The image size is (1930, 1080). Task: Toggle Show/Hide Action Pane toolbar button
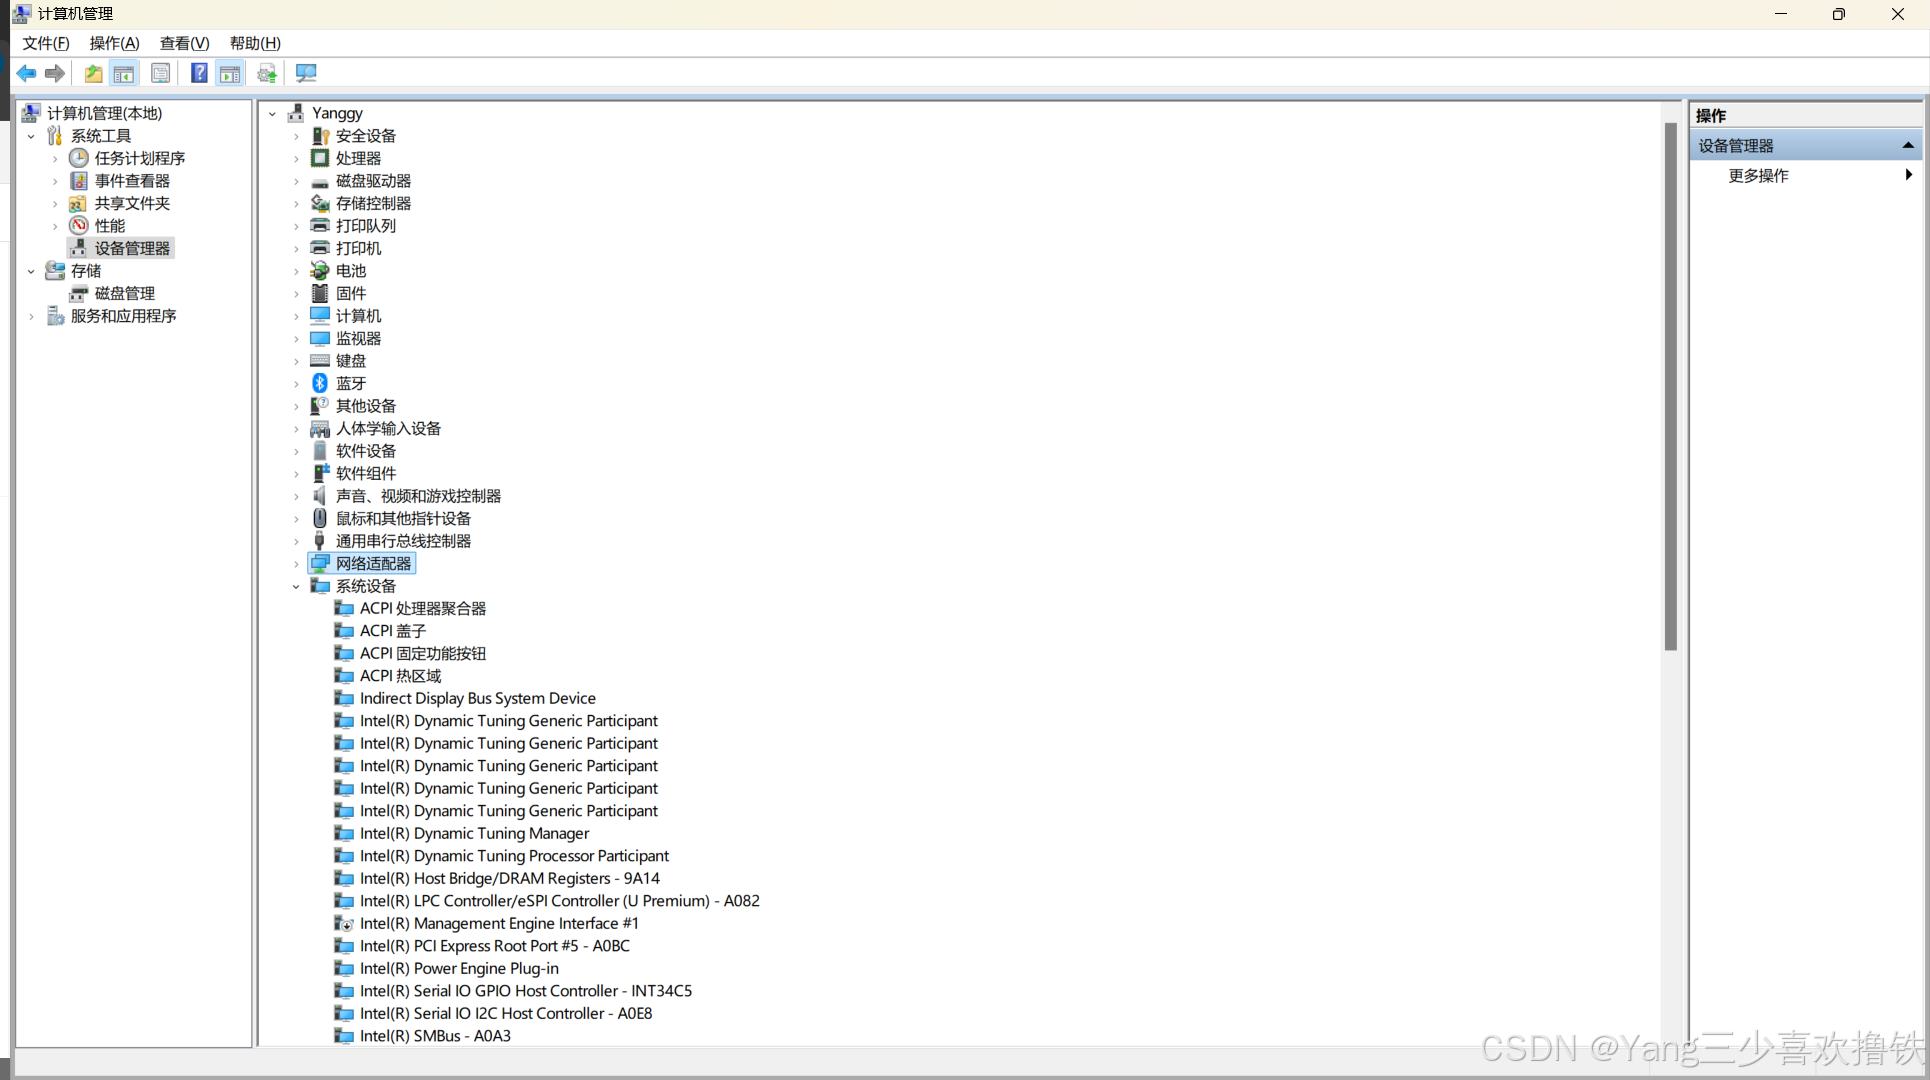[x=230, y=73]
